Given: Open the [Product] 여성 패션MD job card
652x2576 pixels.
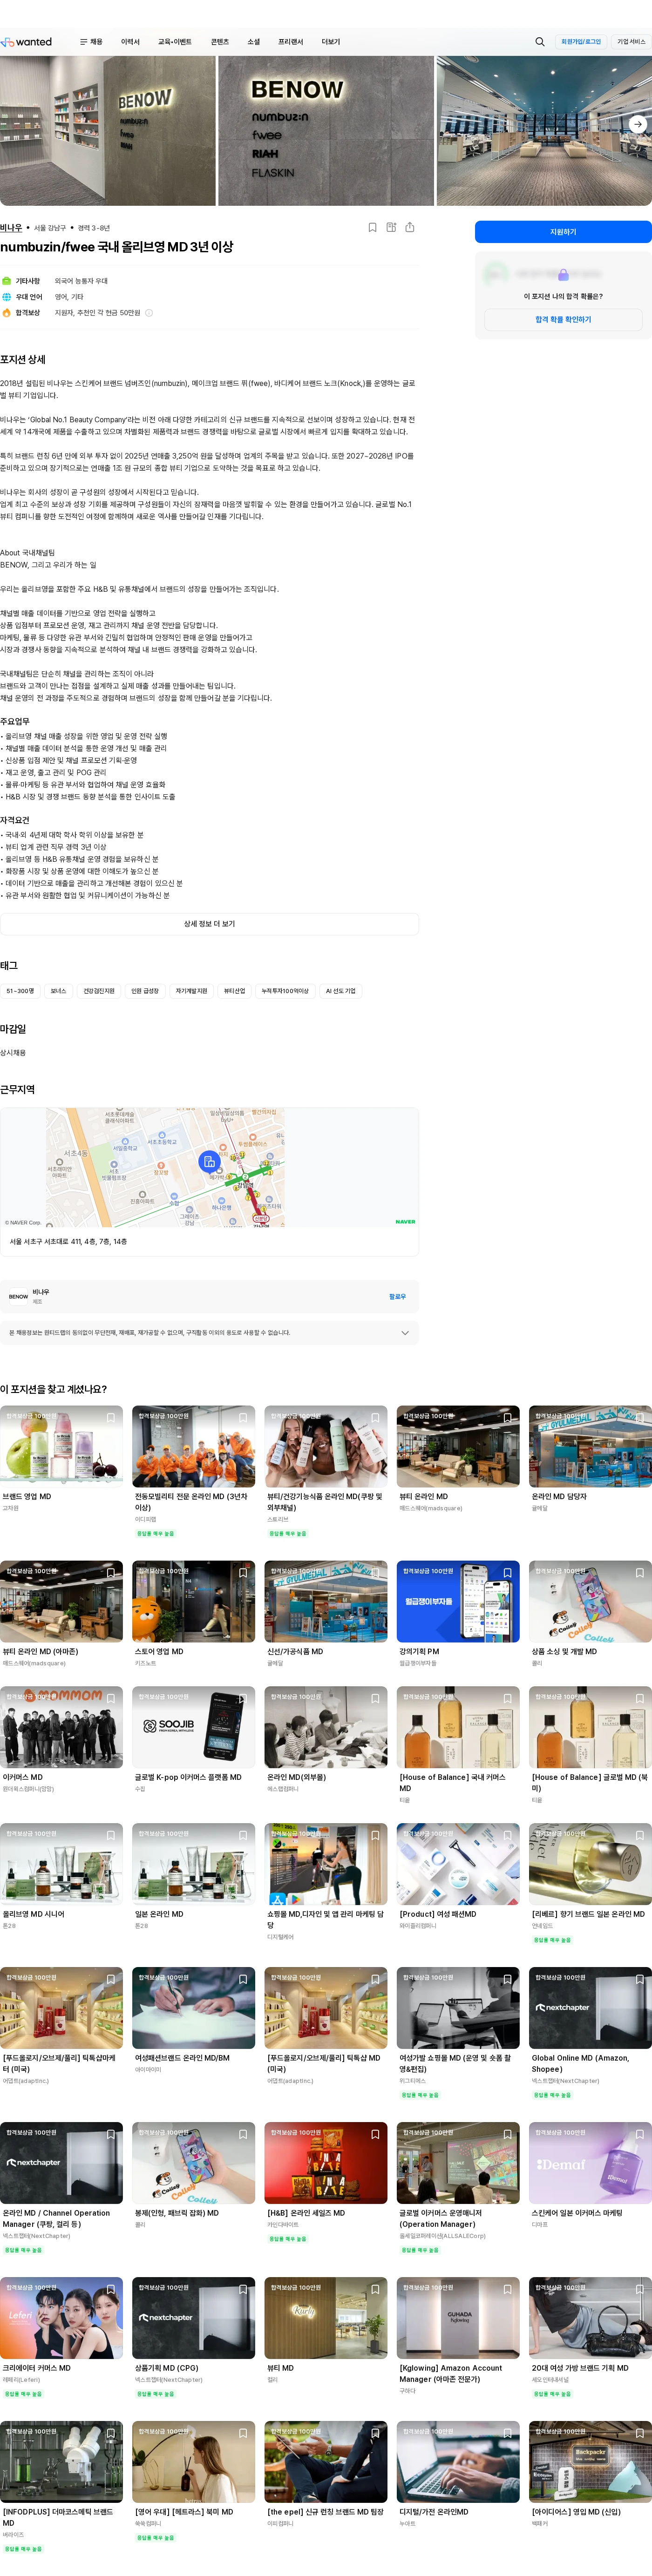Looking at the screenshot, I should tap(458, 1877).
